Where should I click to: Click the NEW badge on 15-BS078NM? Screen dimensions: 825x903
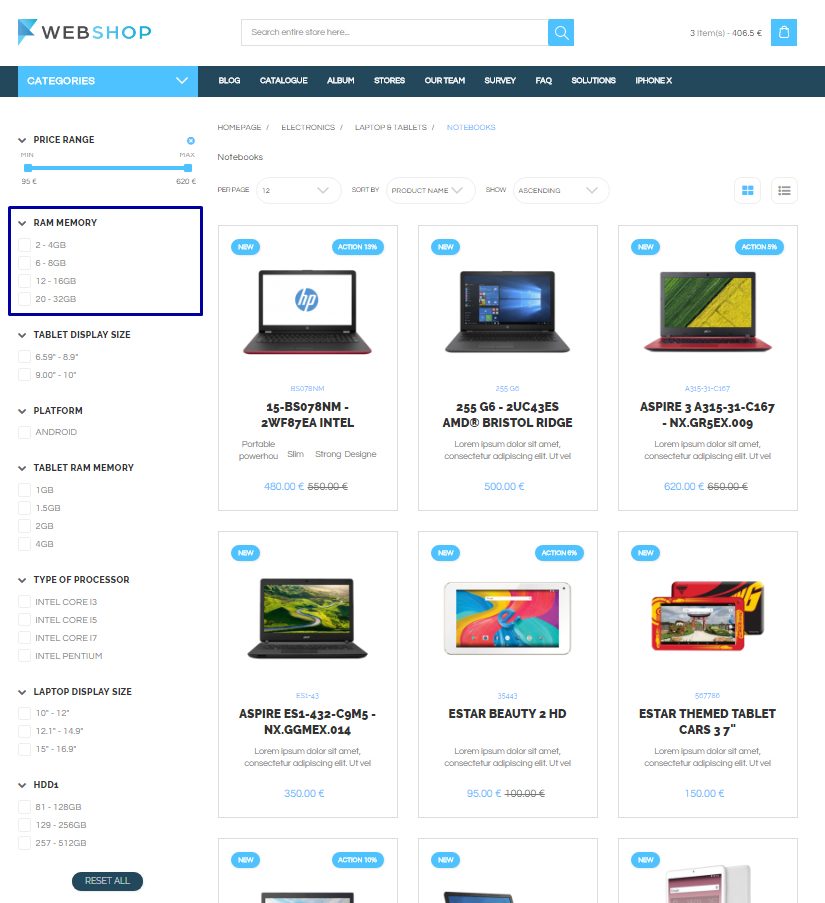click(246, 247)
